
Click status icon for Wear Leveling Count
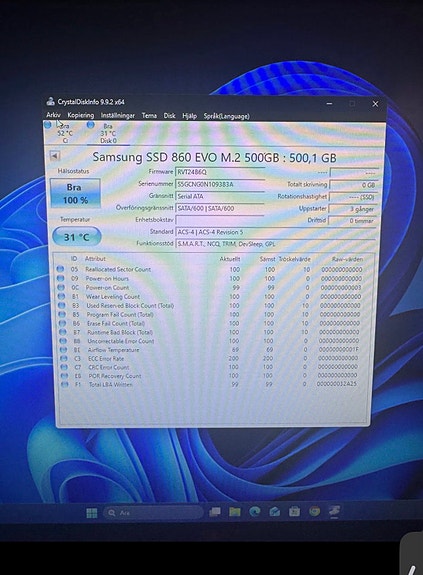pos(62,296)
